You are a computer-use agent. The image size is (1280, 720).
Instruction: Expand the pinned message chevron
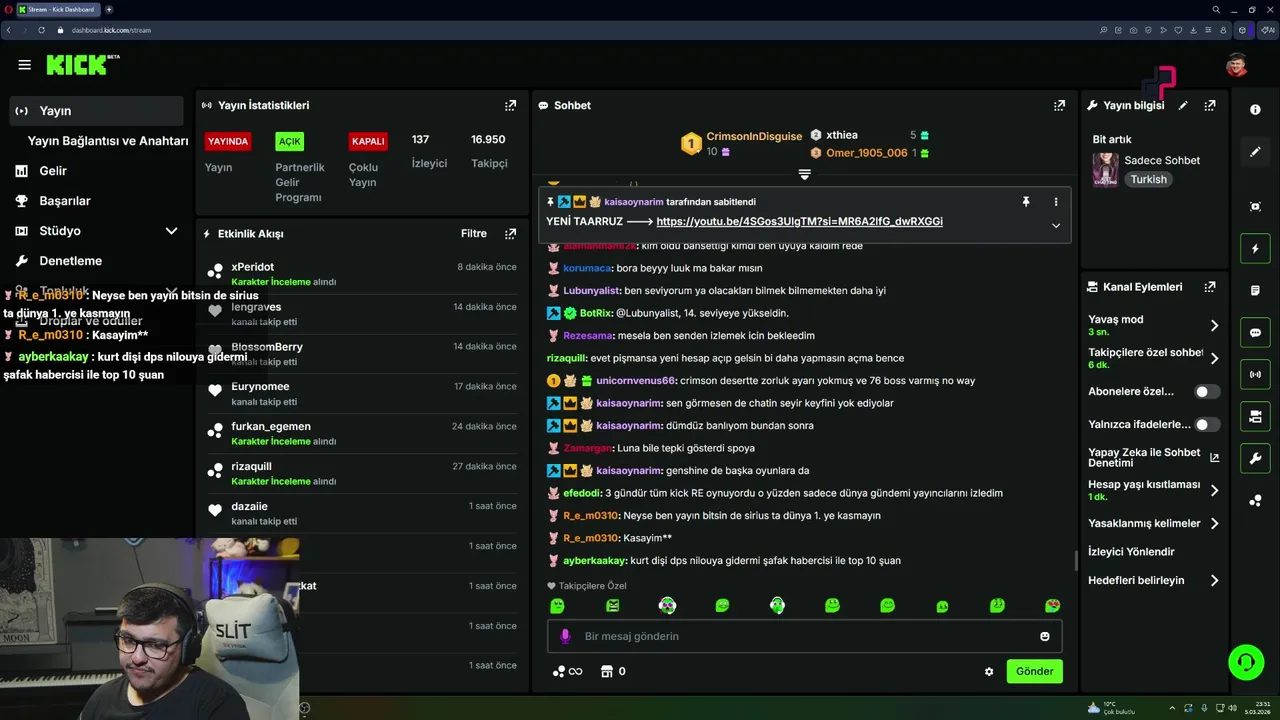1055,226
